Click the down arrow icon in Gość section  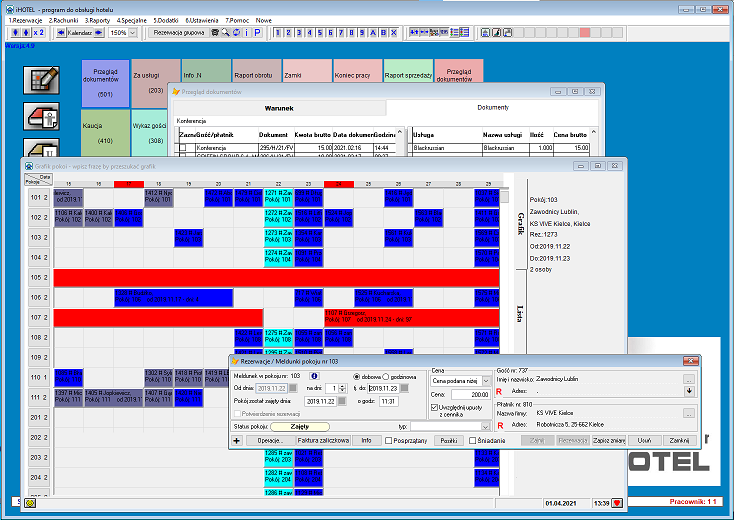(689, 391)
